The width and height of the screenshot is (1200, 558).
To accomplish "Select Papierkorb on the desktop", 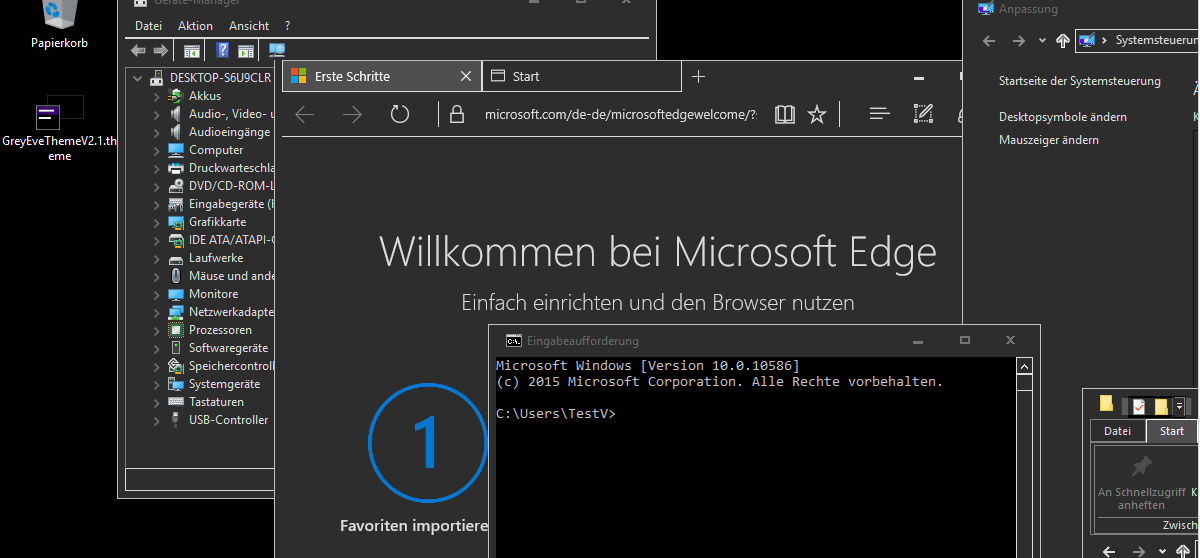I will click(60, 25).
